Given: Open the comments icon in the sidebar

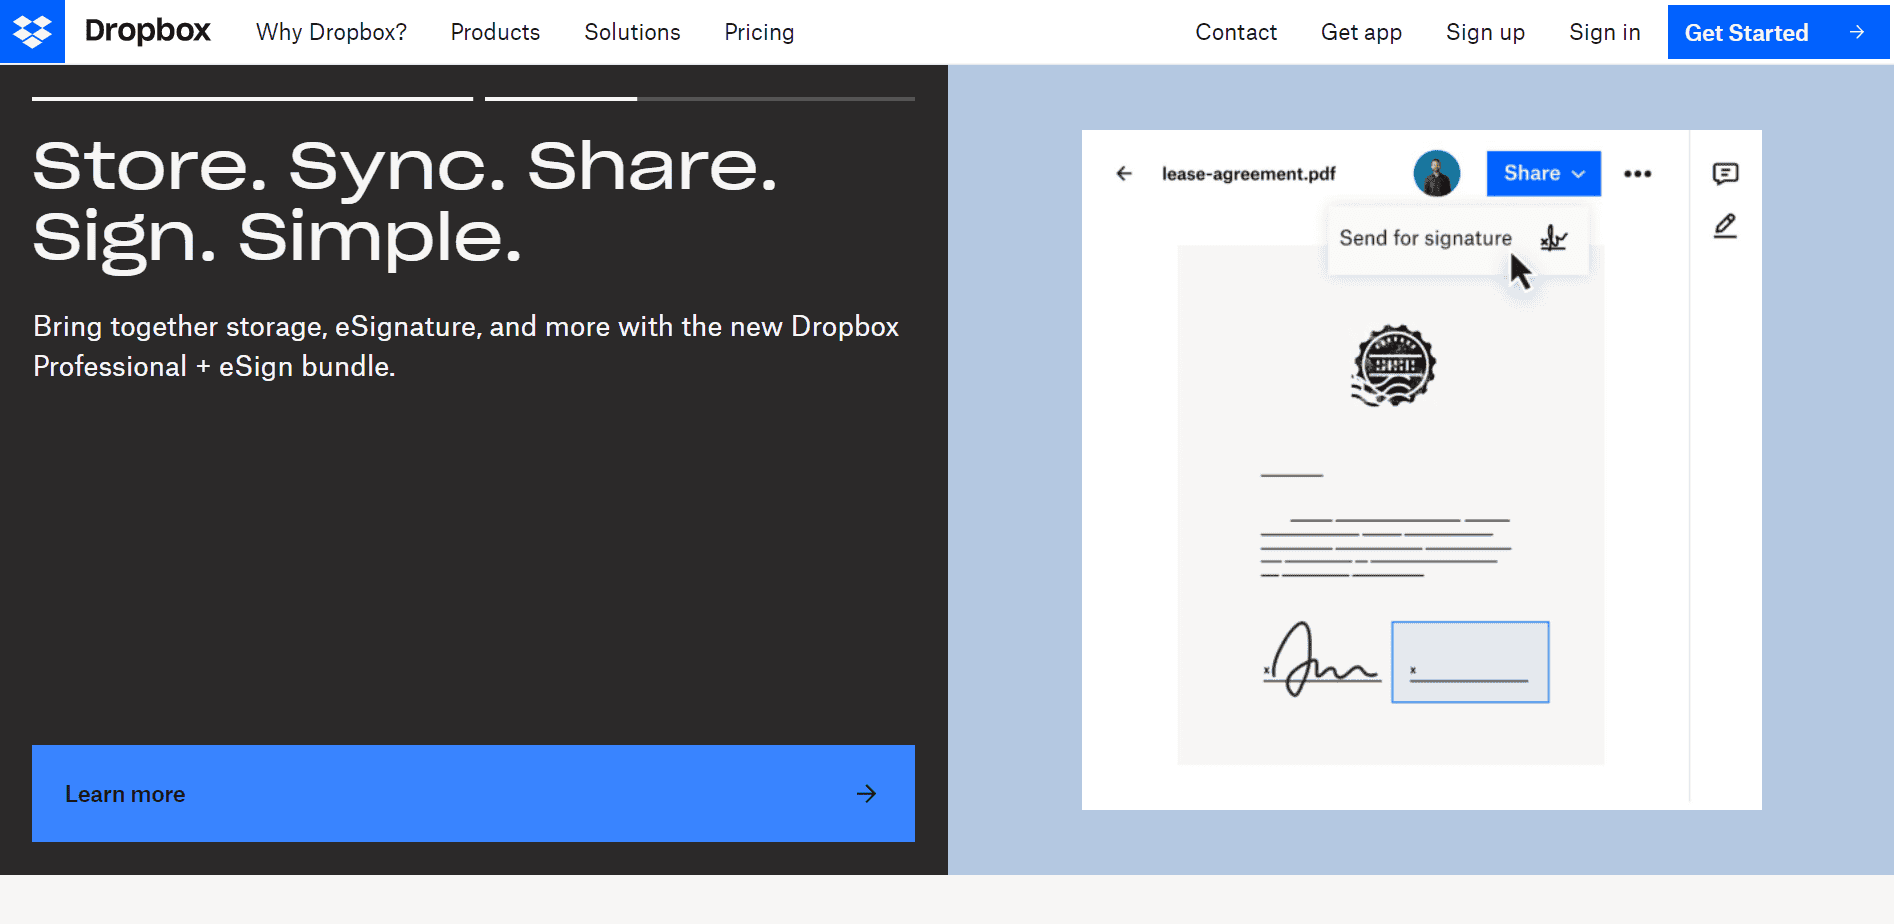Looking at the screenshot, I should click(x=1725, y=174).
